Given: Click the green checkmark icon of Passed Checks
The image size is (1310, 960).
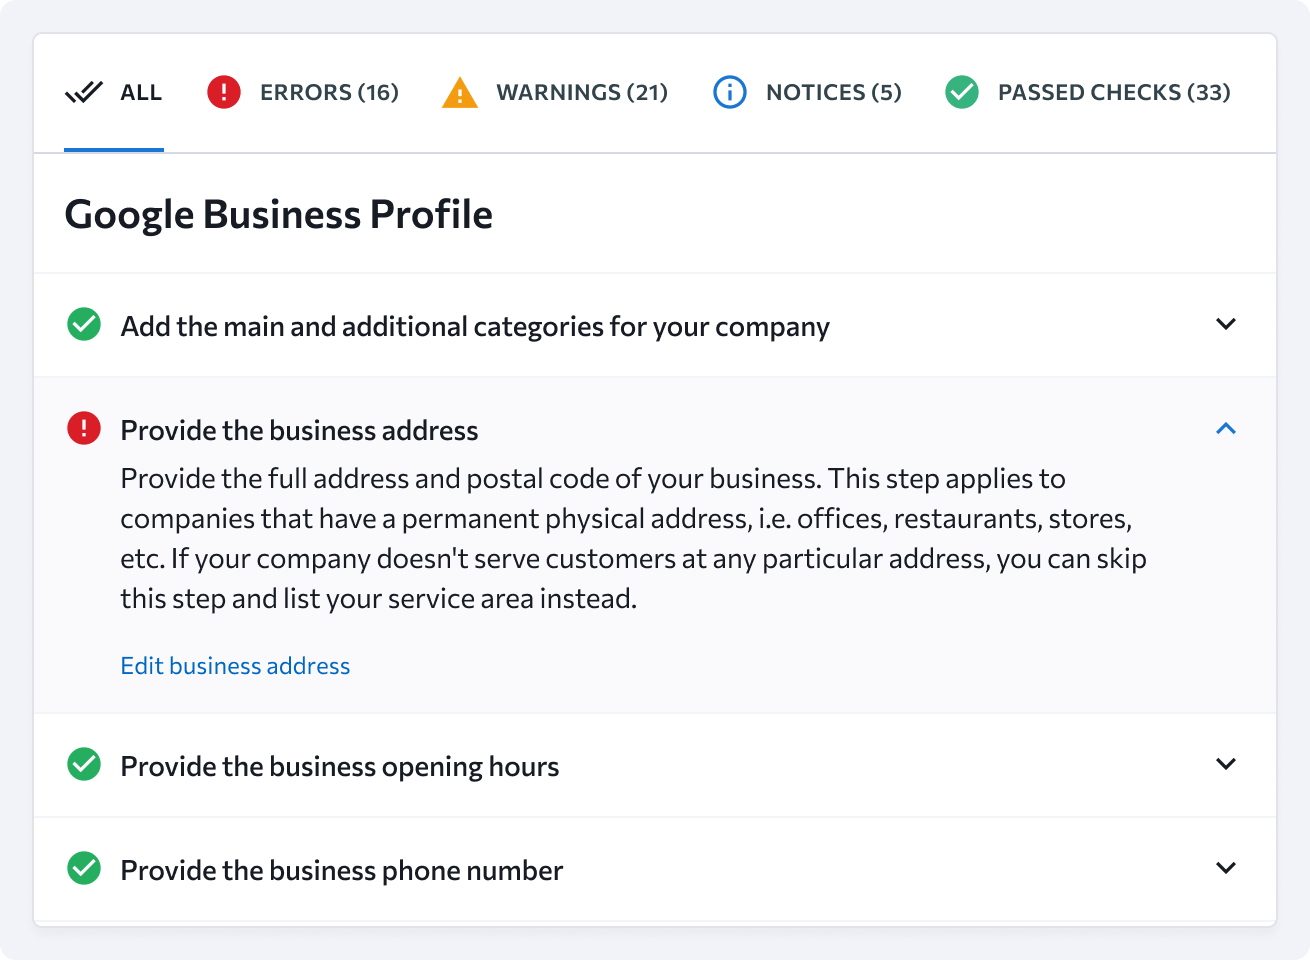Looking at the screenshot, I should coord(962,92).
